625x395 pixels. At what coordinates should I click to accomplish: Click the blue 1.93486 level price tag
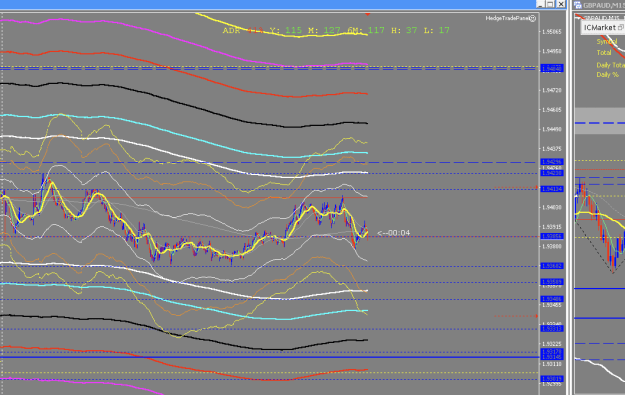click(552, 299)
